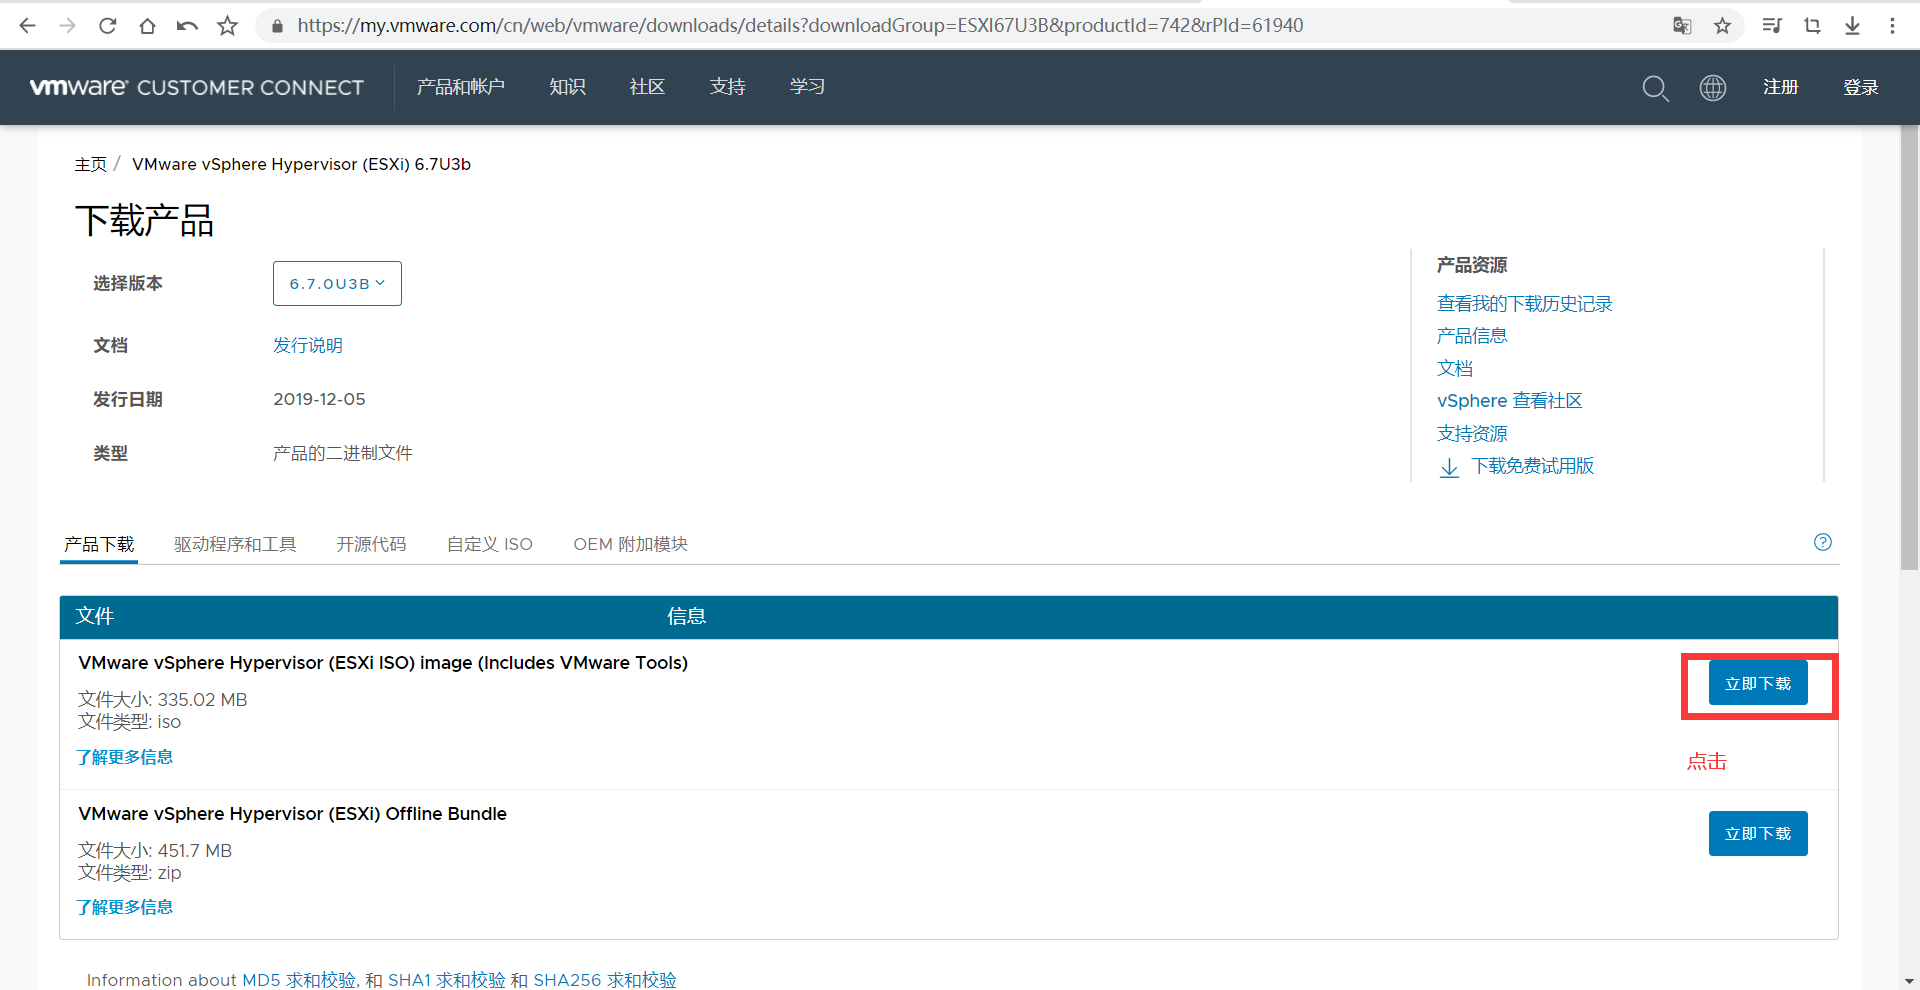Viewport: 1920px width, 990px height.
Task: Click the ESXi 6.7U3b breadcrumb text
Action: [301, 164]
